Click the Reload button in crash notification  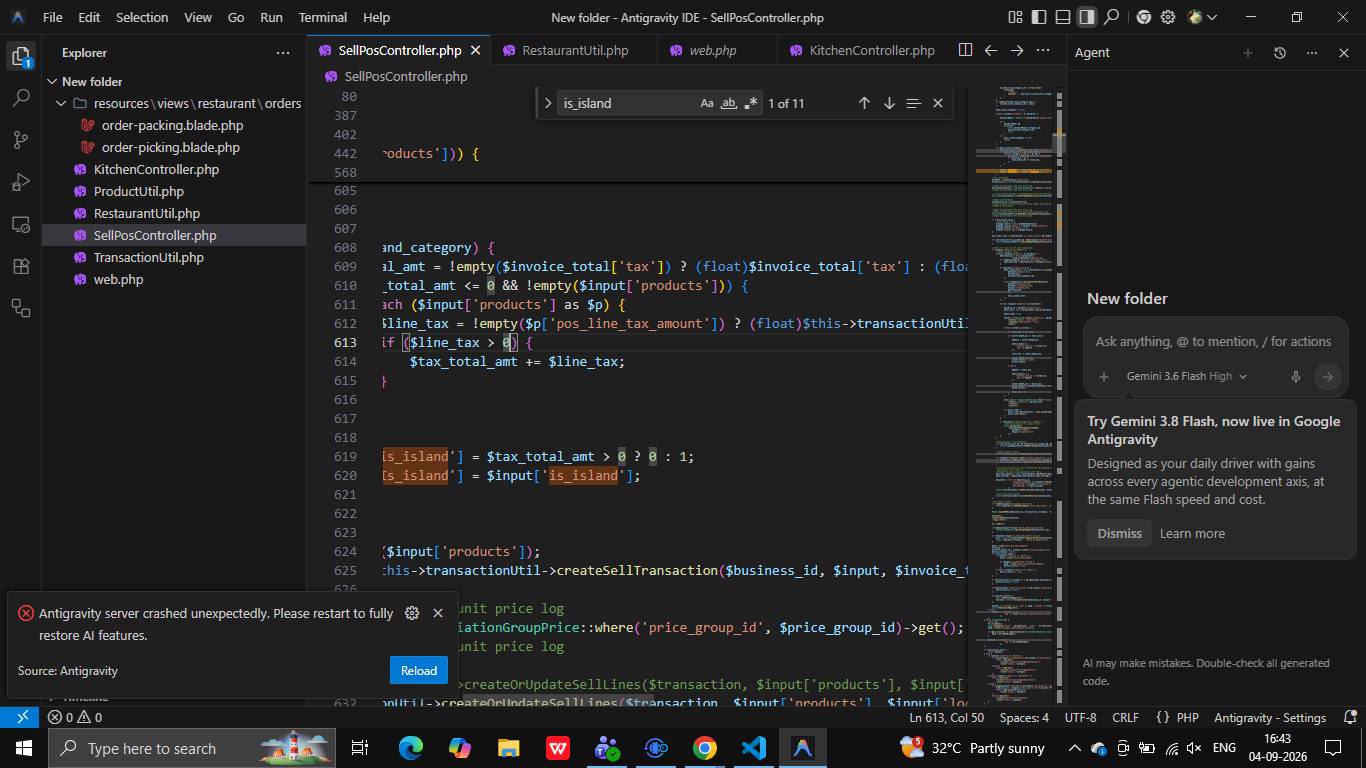click(418, 671)
